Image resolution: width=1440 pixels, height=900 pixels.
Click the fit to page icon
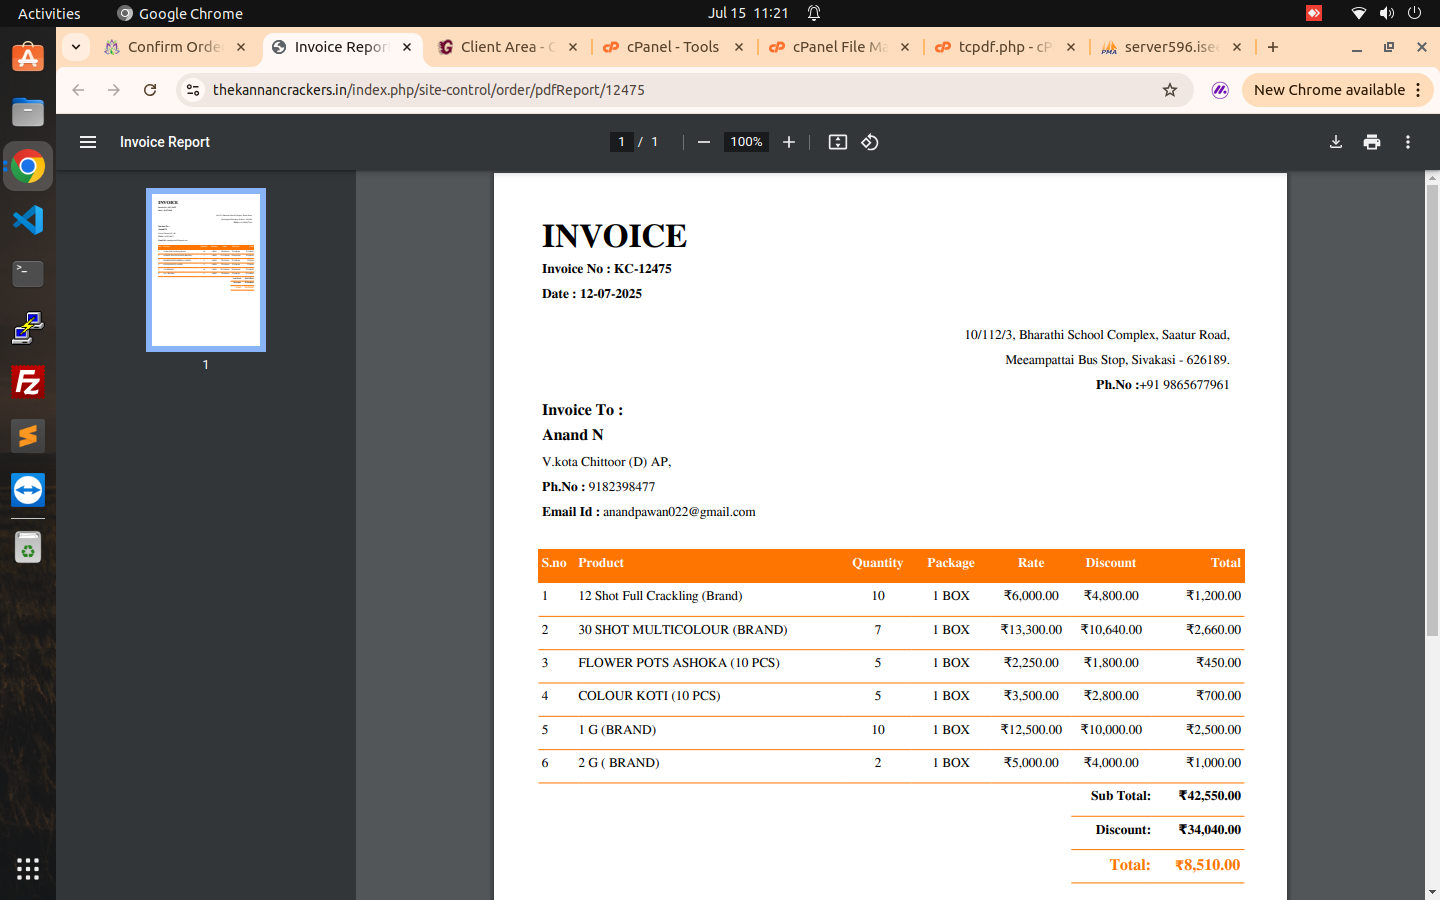pyautogui.click(x=838, y=142)
